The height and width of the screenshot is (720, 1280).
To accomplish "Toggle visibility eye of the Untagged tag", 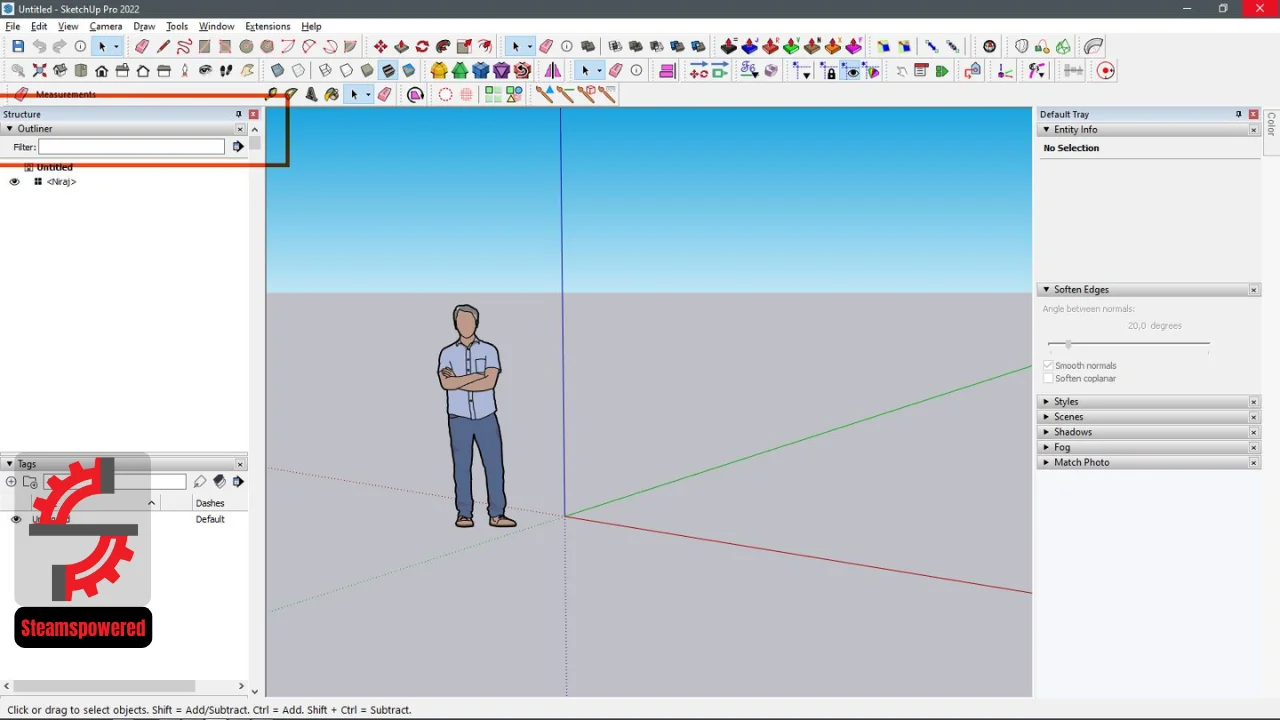I will [16, 519].
